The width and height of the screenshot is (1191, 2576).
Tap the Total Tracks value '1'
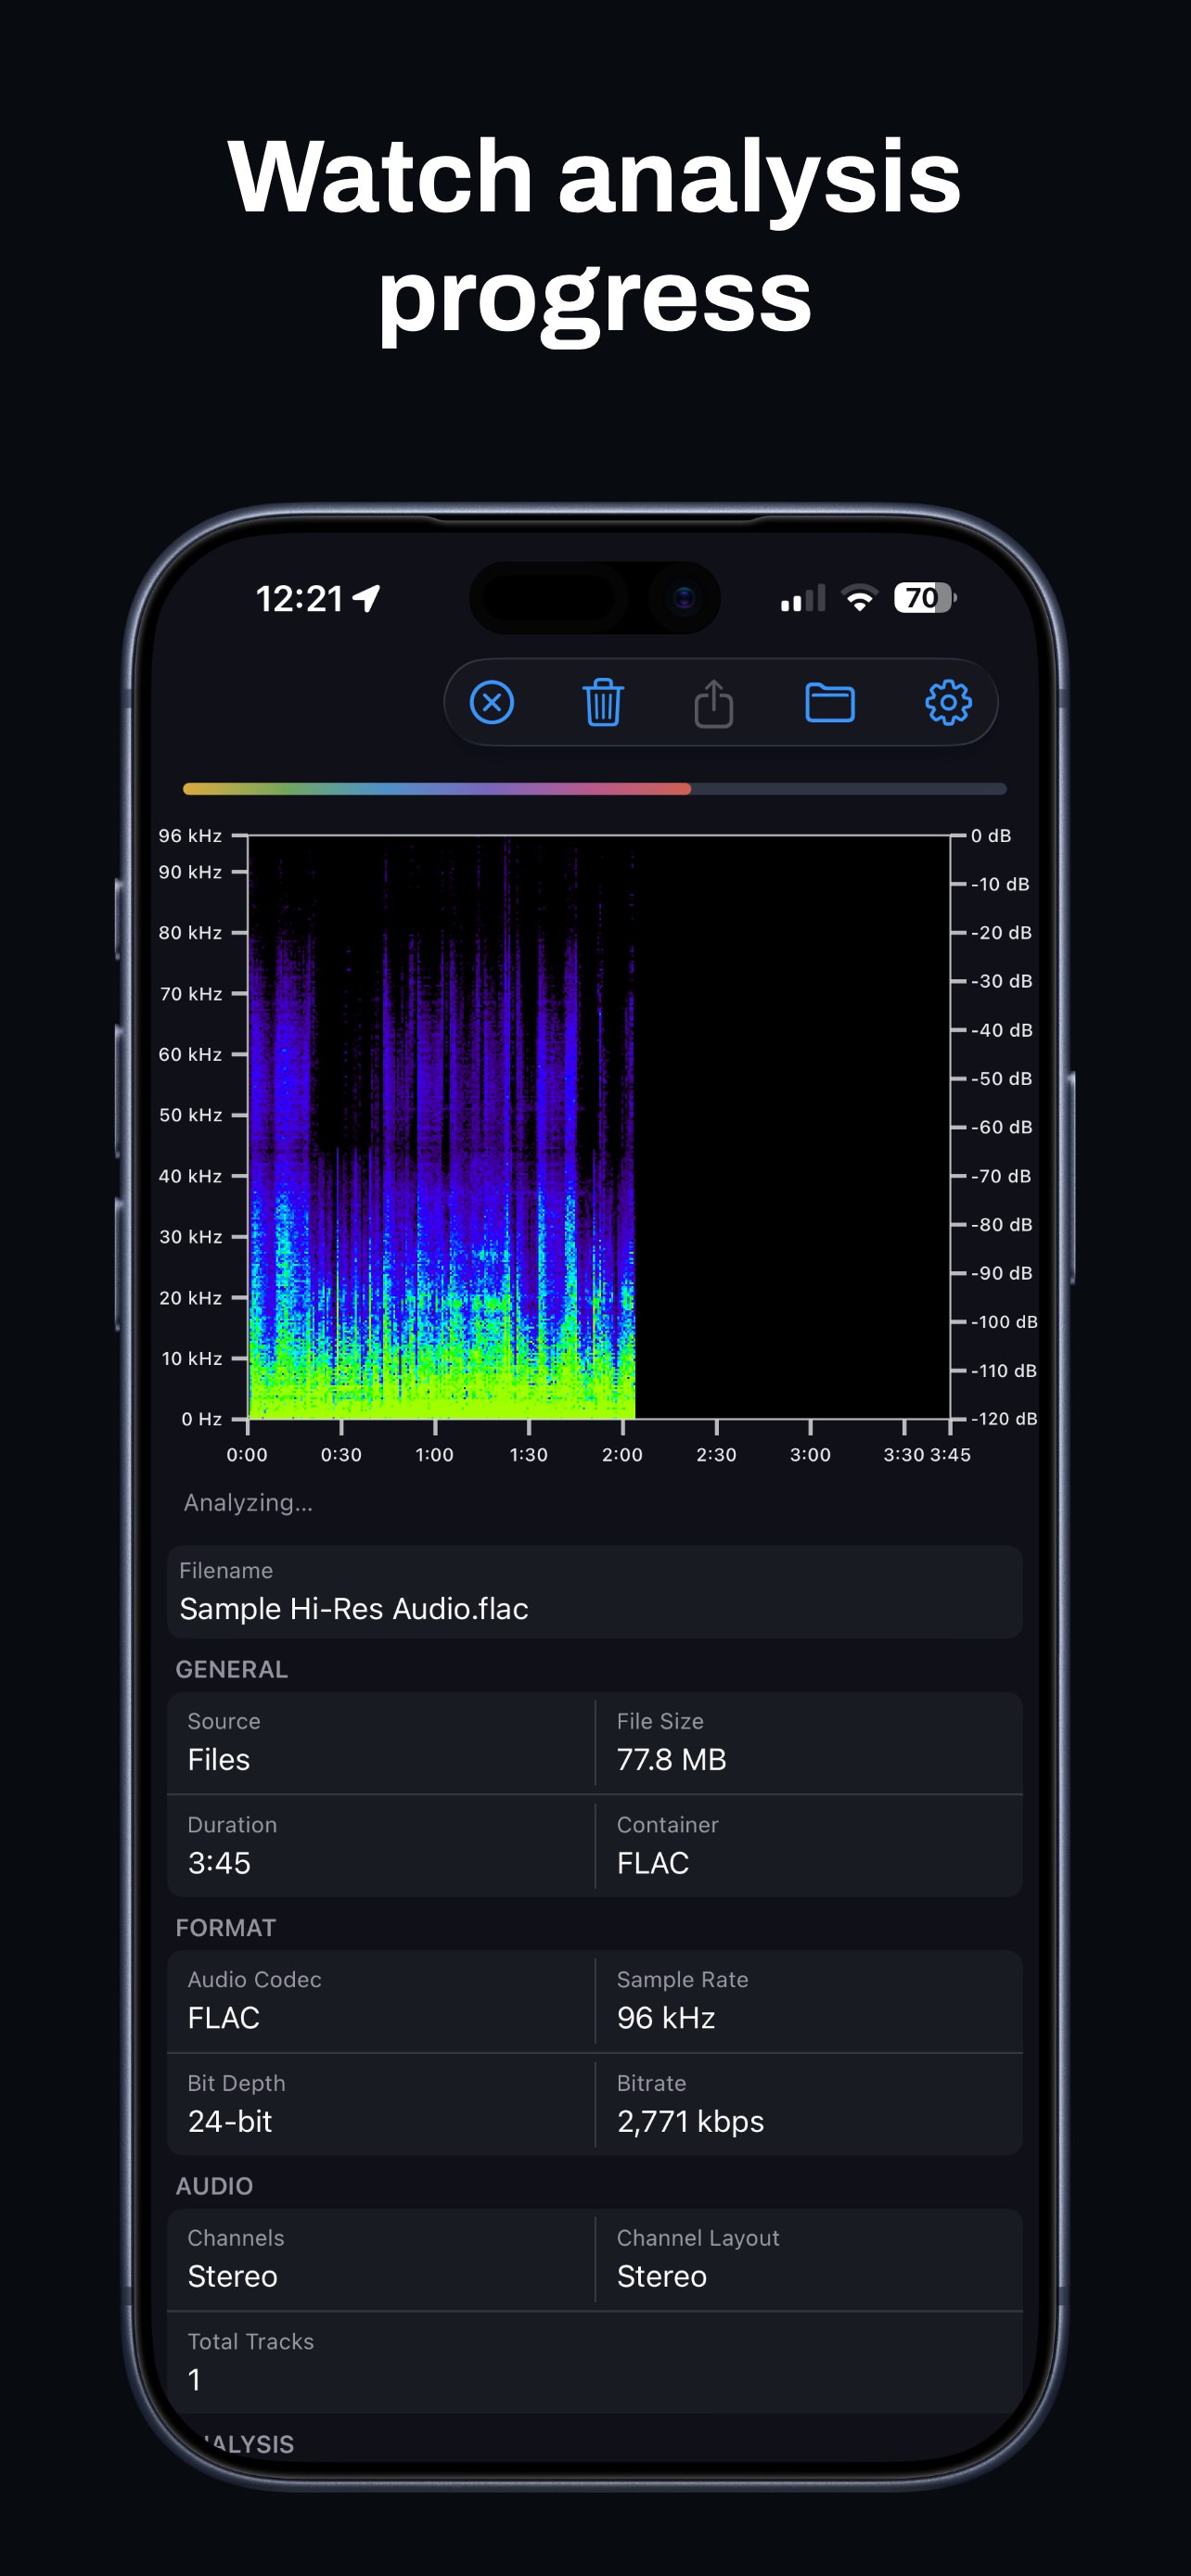(x=194, y=2379)
